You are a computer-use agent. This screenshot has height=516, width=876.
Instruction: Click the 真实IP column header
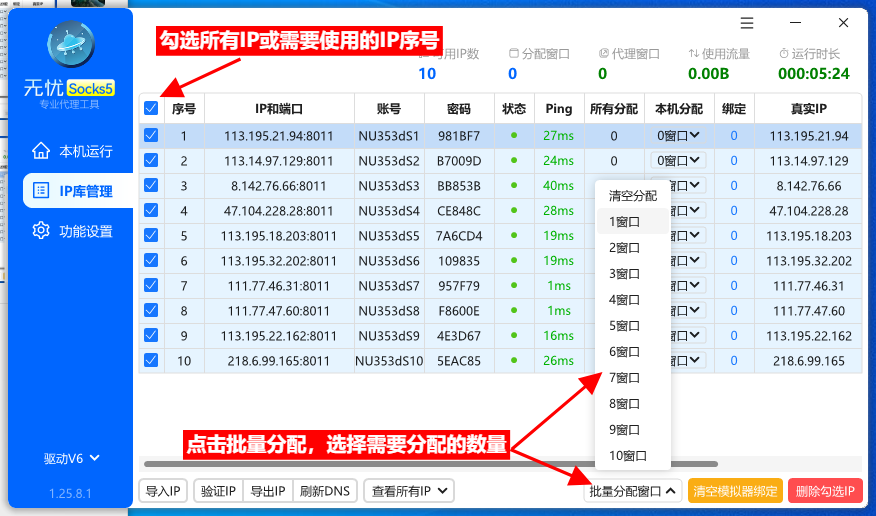tap(808, 108)
